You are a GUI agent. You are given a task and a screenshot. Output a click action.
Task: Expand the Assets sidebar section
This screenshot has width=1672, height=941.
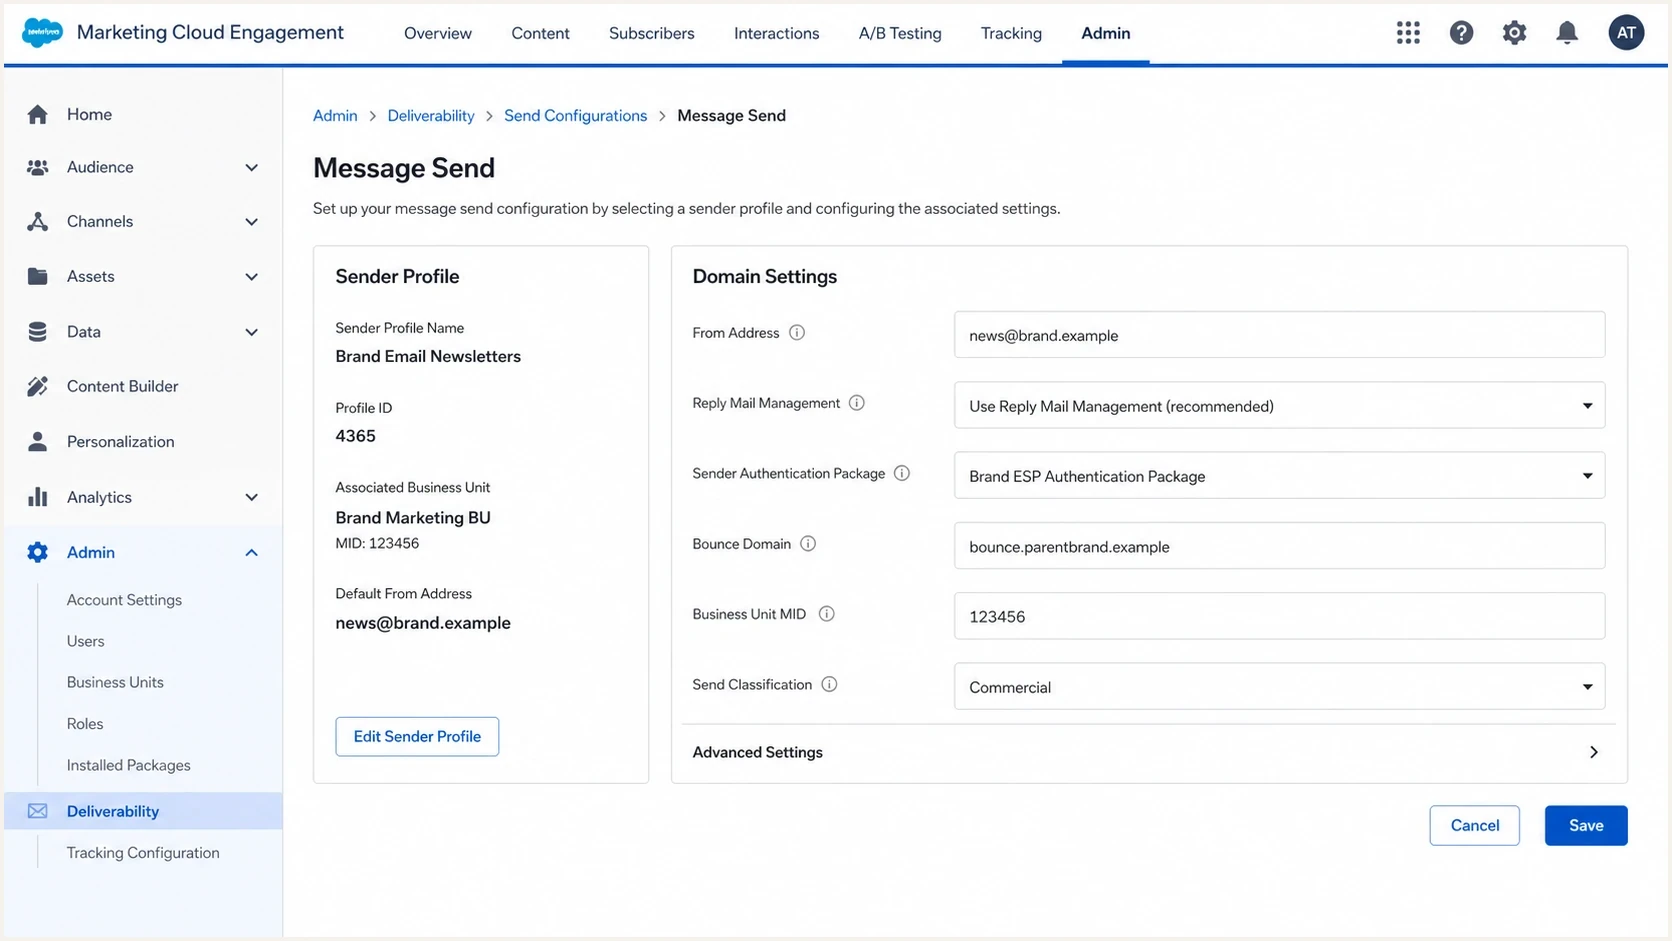click(252, 276)
